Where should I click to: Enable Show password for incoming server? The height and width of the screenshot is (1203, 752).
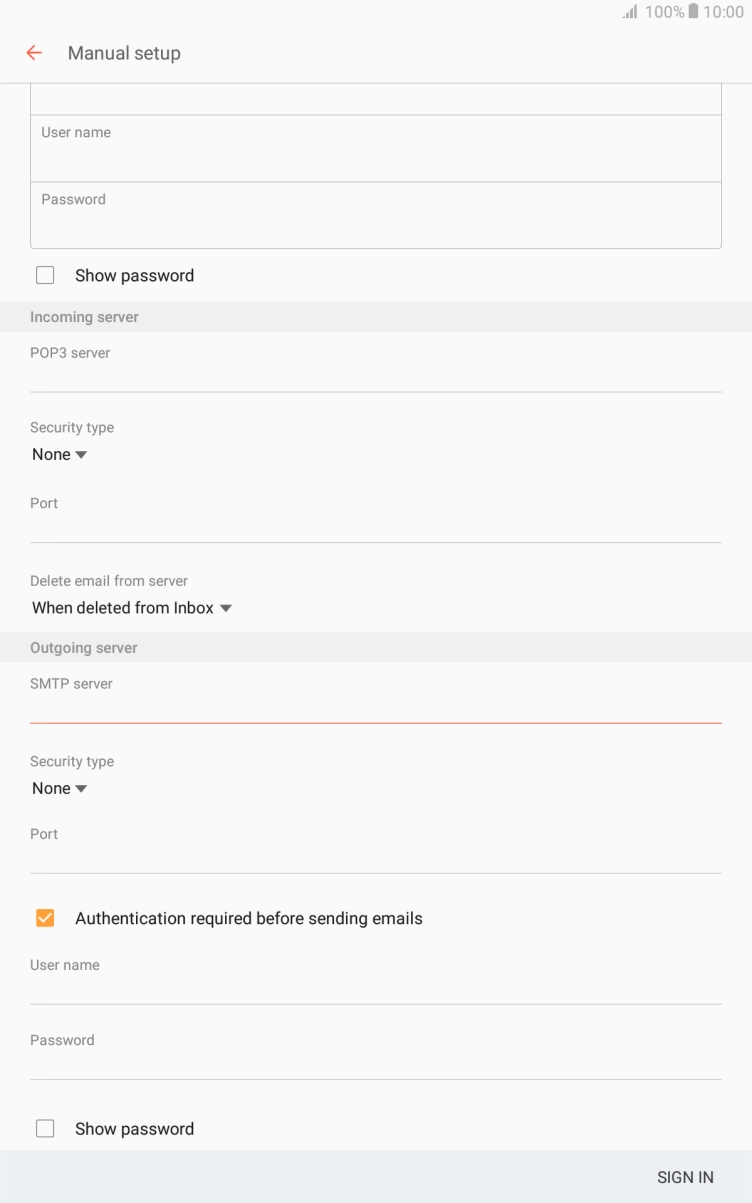45,274
